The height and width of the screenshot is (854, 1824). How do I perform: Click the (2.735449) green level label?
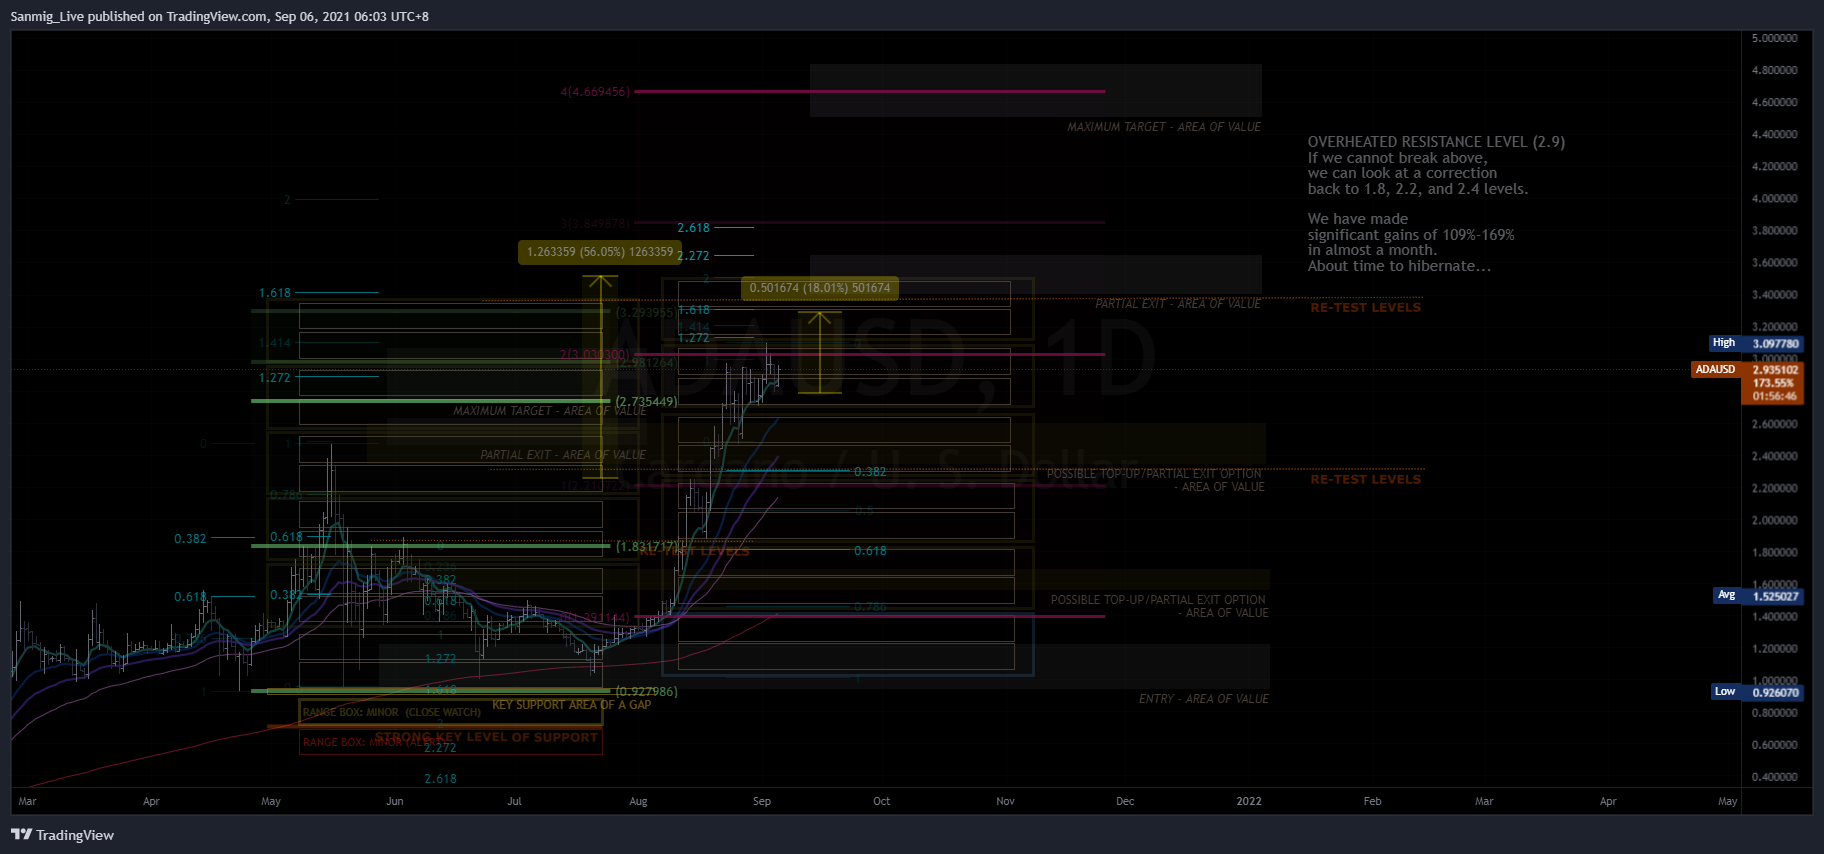(x=646, y=402)
